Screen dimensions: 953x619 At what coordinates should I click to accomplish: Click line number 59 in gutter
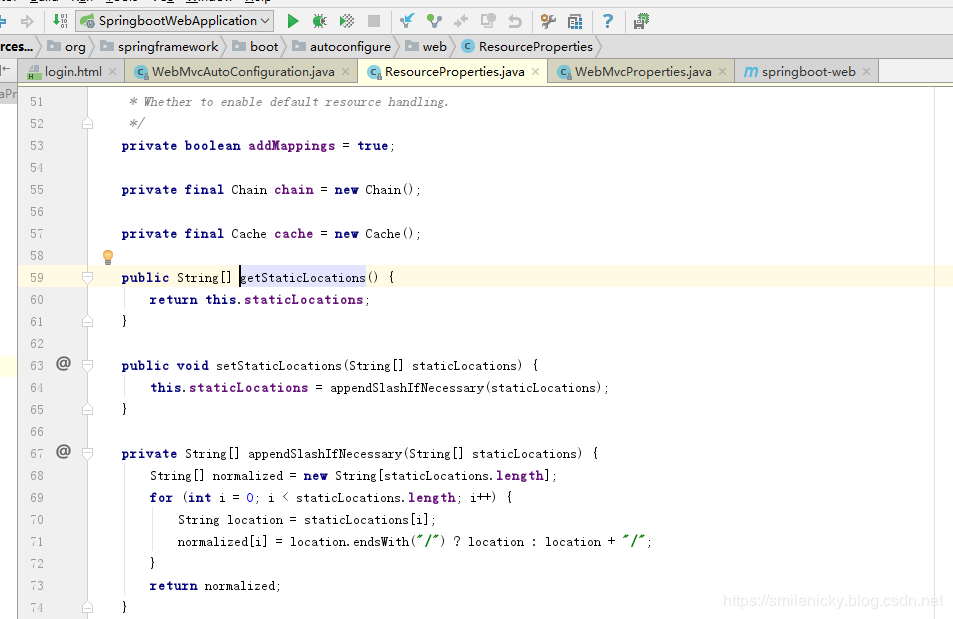coord(37,278)
